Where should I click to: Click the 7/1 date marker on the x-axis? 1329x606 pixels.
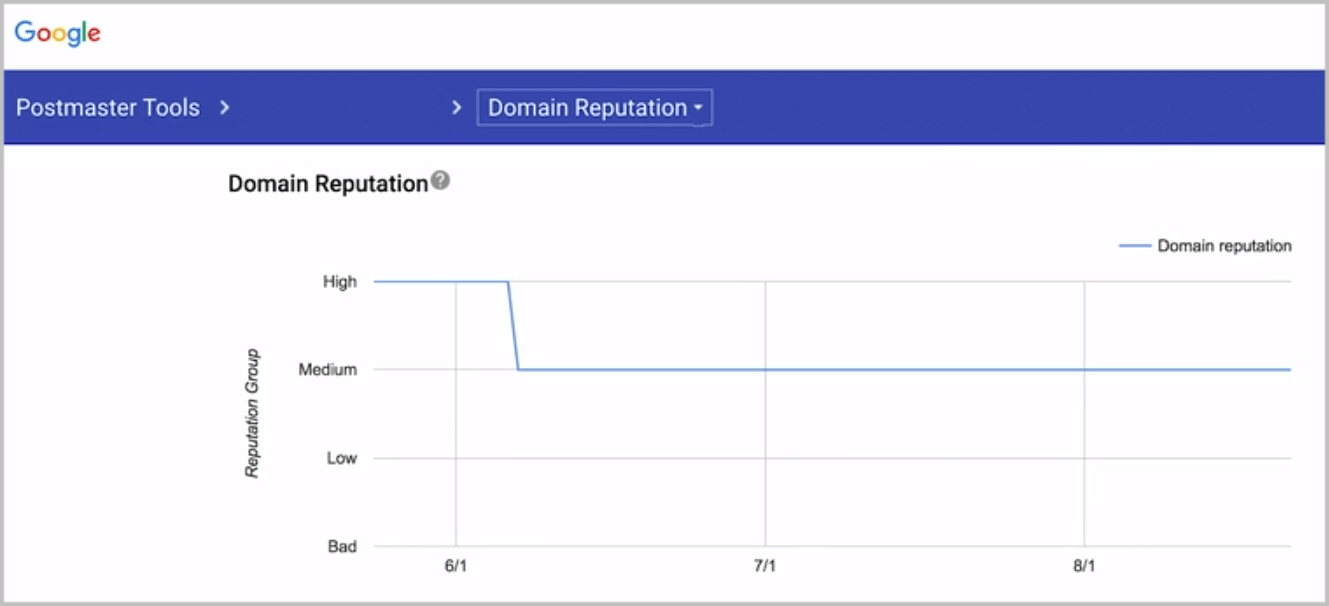pos(766,564)
